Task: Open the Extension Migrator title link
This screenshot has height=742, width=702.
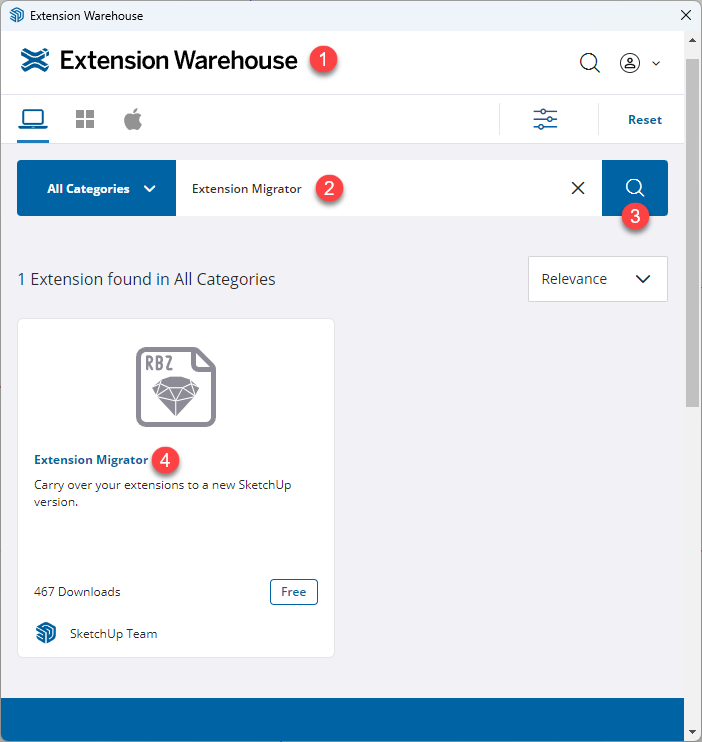Action: coord(91,460)
